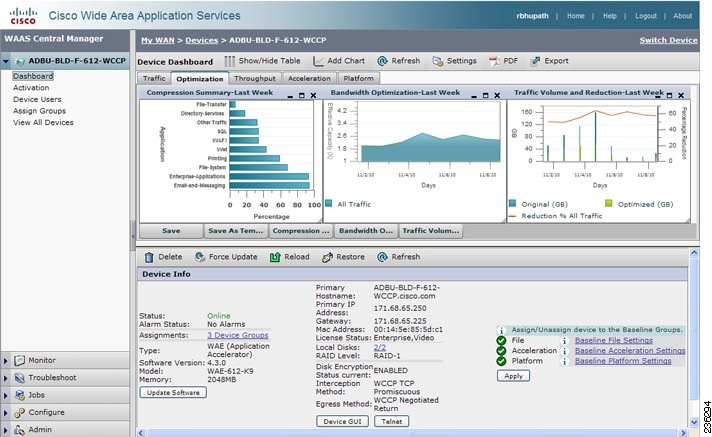Expand the Admin section arrow
Screen dimensions: 712x437
6,430
